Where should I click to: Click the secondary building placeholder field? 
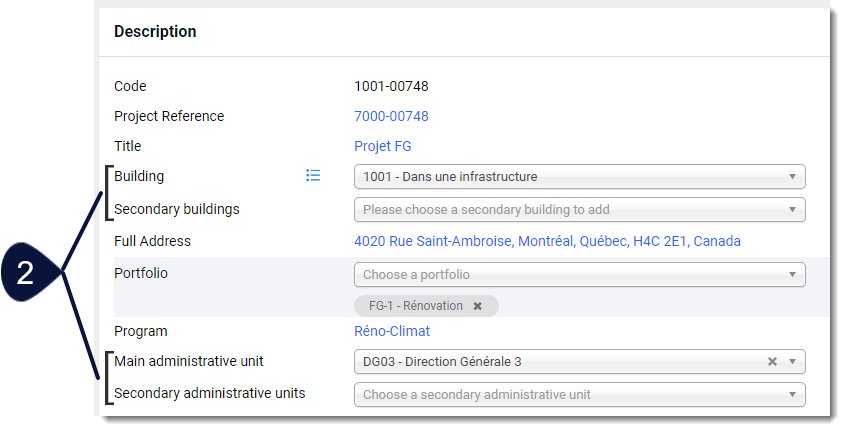[579, 210]
